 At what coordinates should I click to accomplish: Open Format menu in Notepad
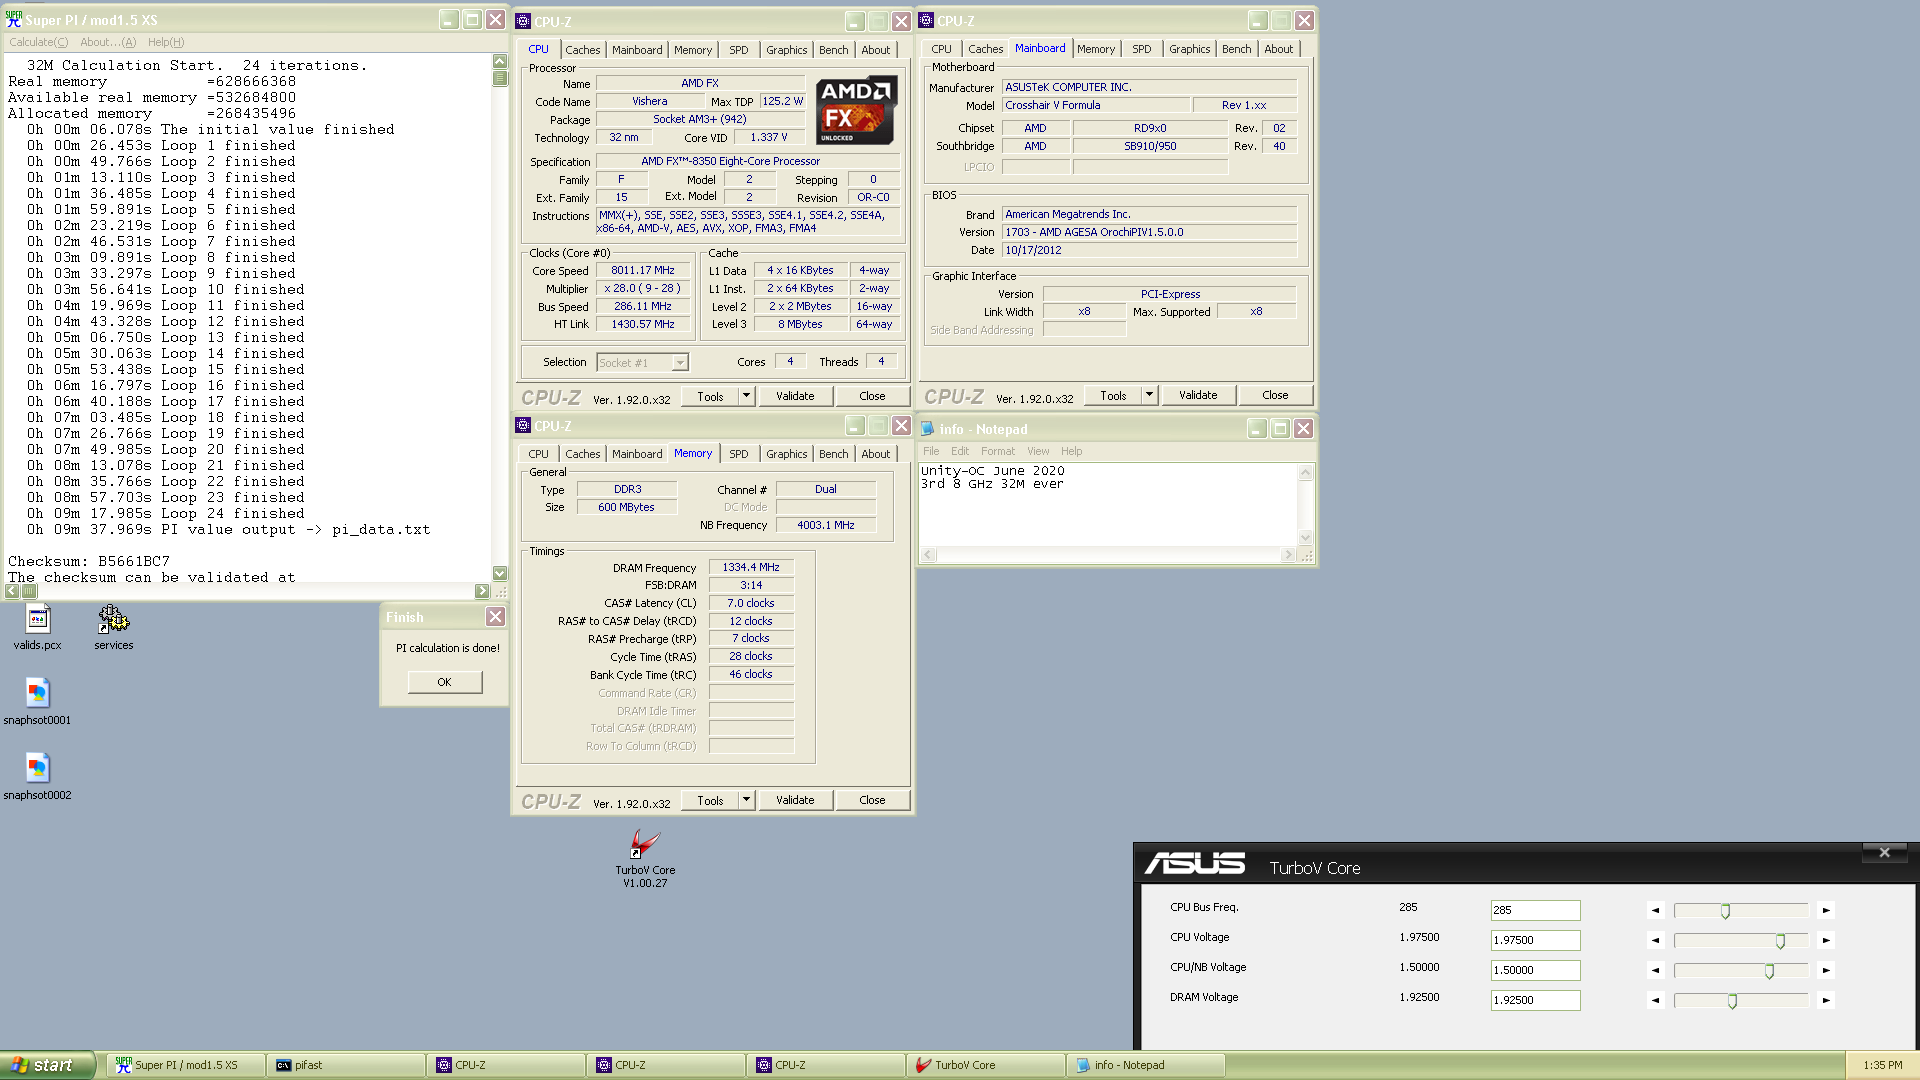point(997,451)
